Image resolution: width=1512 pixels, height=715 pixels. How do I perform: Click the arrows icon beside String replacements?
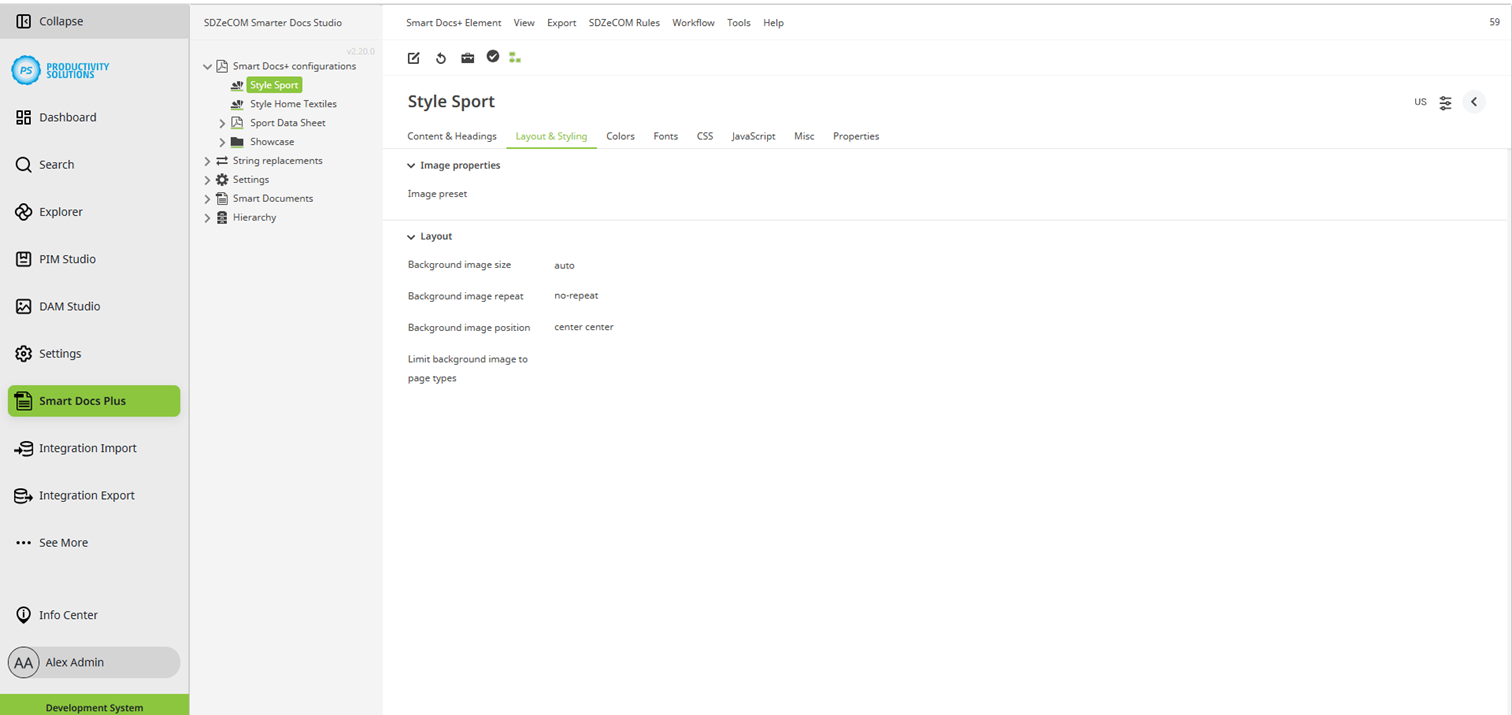222,161
